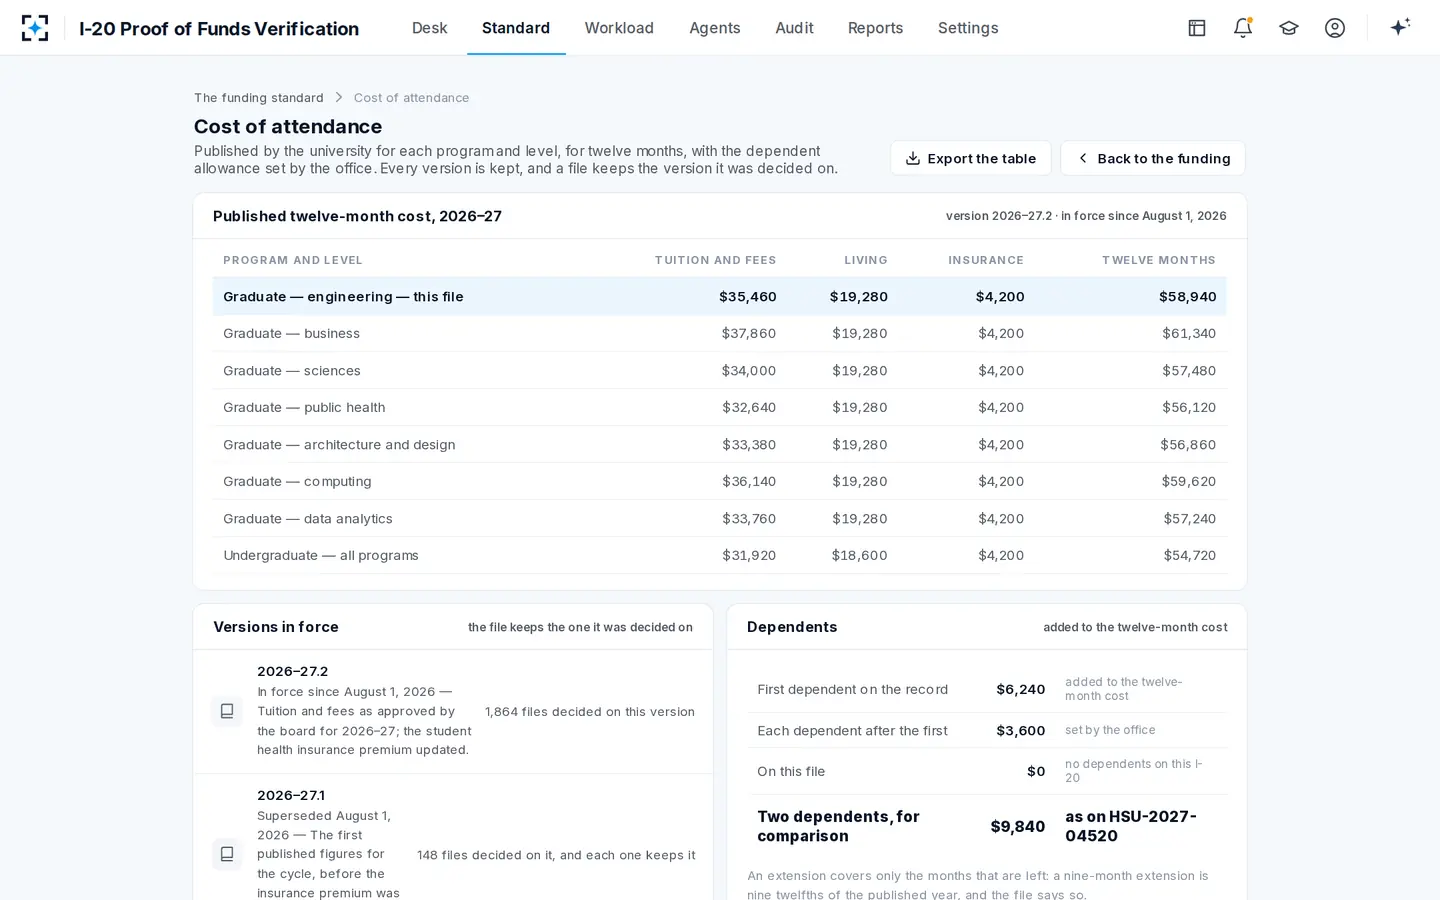Open the user account icon
This screenshot has width=1440, height=900.
tap(1335, 28)
